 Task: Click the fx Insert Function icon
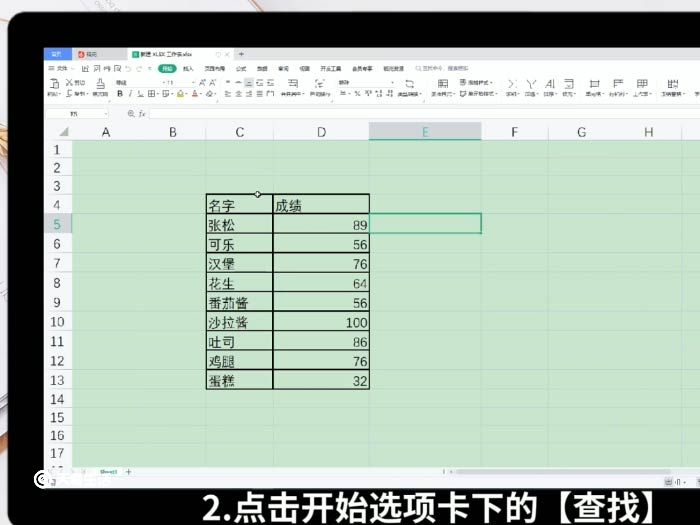pos(142,114)
